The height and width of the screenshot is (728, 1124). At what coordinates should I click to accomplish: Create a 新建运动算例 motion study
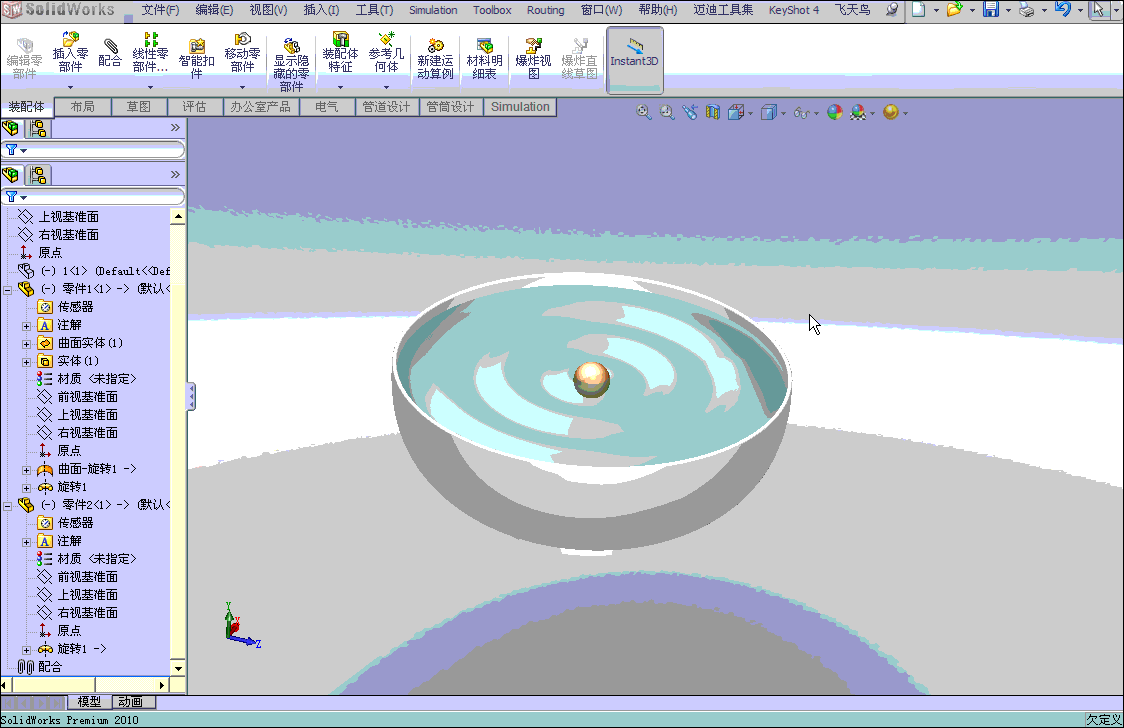435,59
